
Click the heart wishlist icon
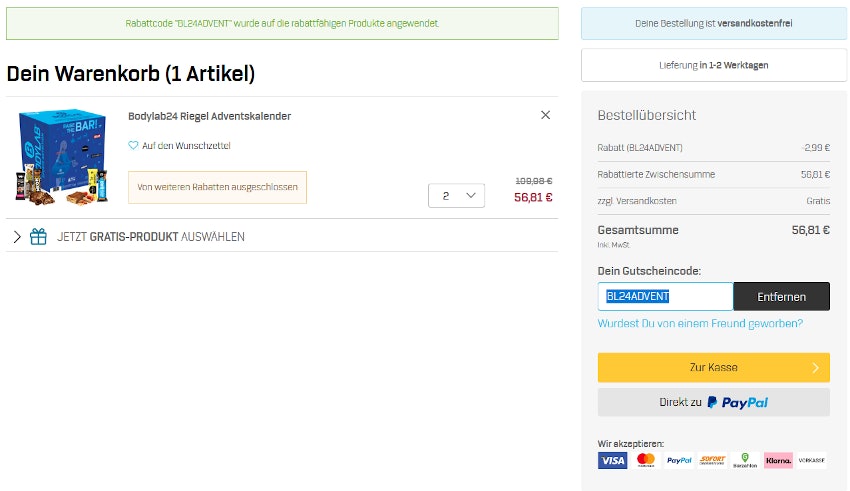point(133,145)
